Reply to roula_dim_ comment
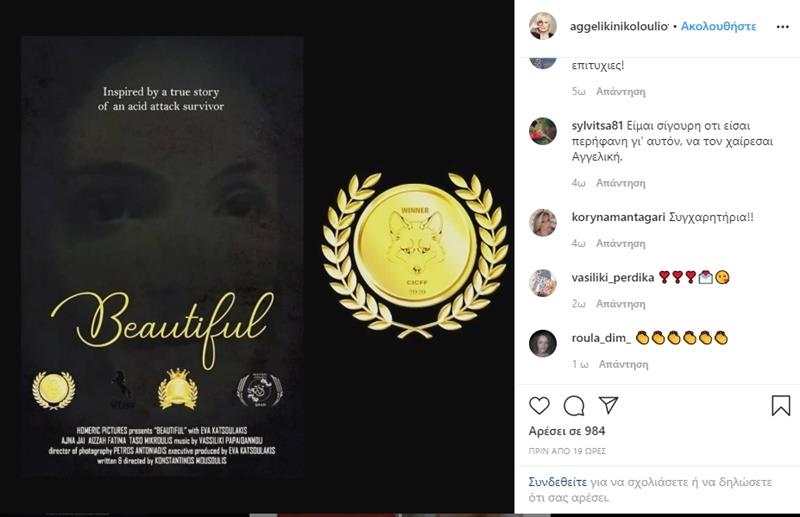800x517 pixels. point(623,364)
